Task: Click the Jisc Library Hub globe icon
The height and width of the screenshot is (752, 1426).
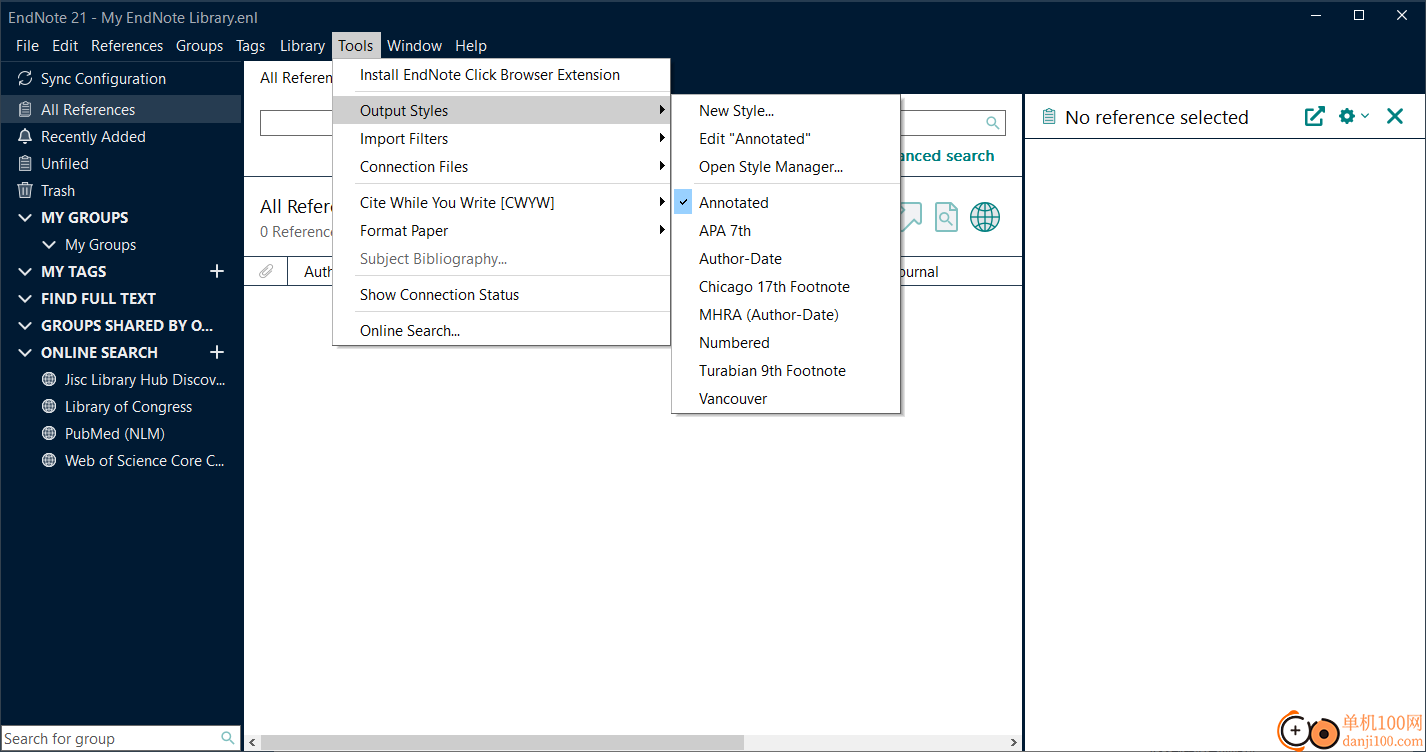Action: click(49, 380)
